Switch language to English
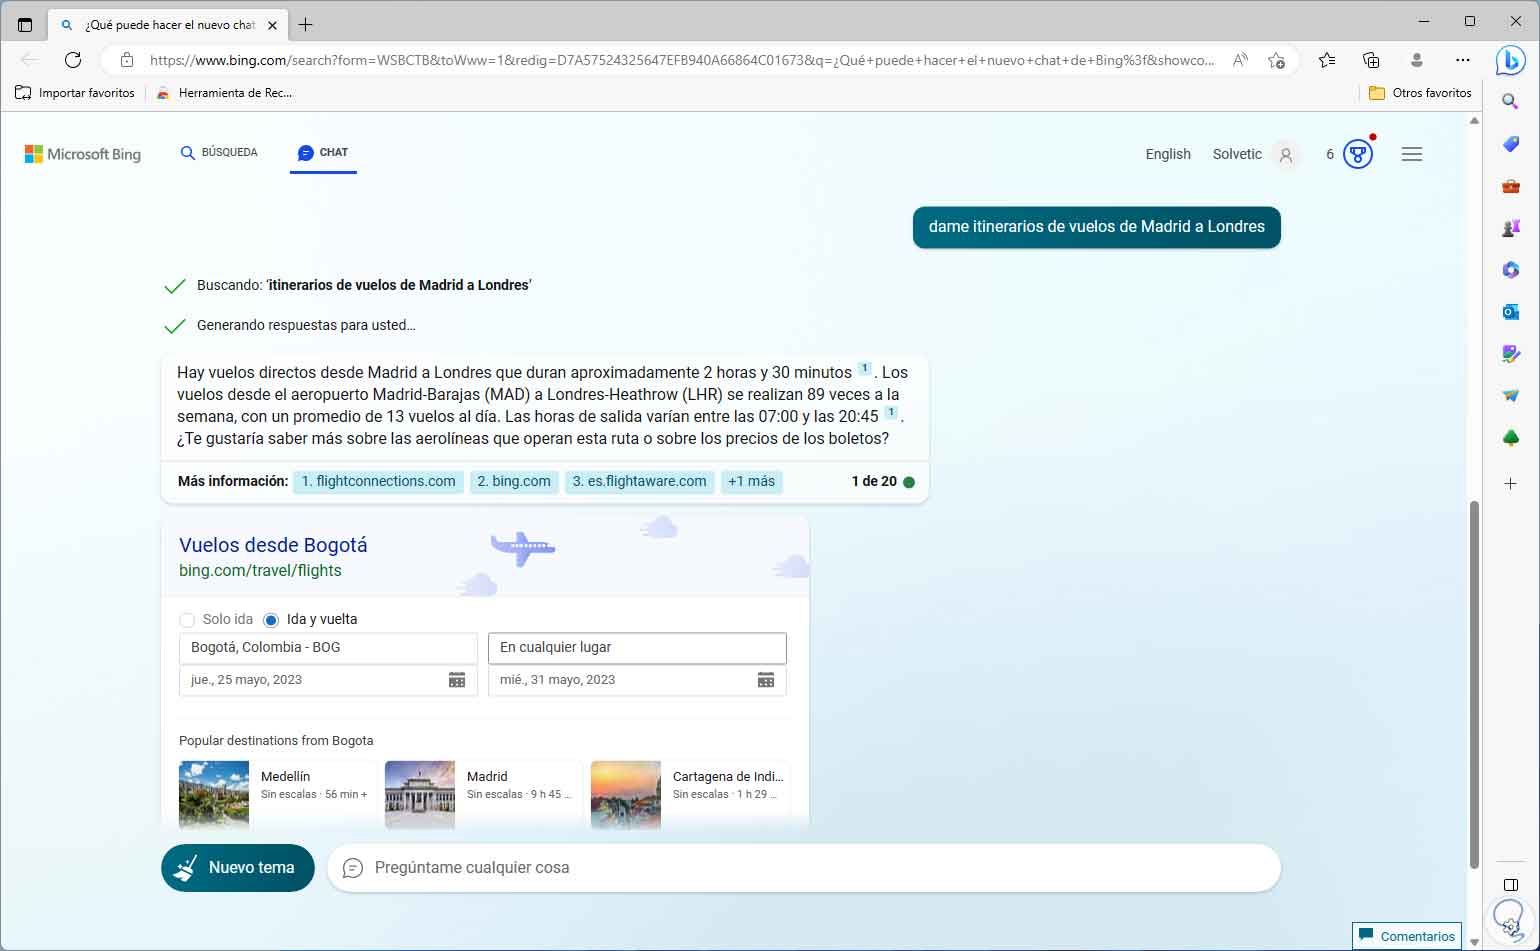Screen dimensions: 1540x951 click(x=1168, y=154)
